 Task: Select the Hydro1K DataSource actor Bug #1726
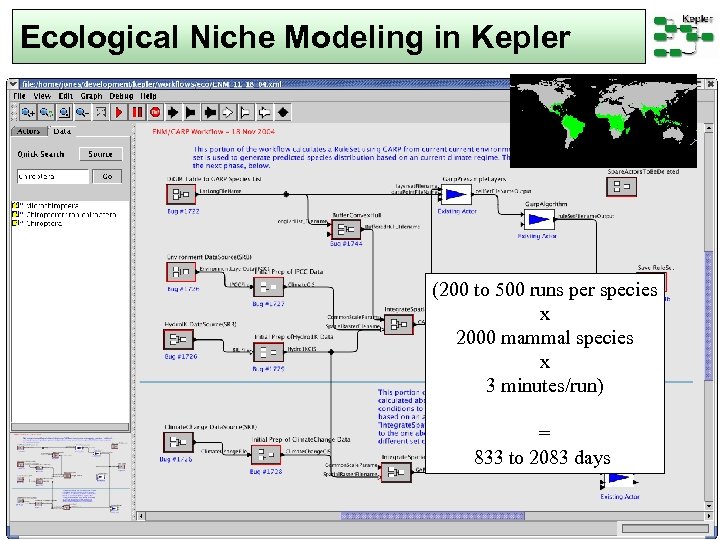[179, 339]
